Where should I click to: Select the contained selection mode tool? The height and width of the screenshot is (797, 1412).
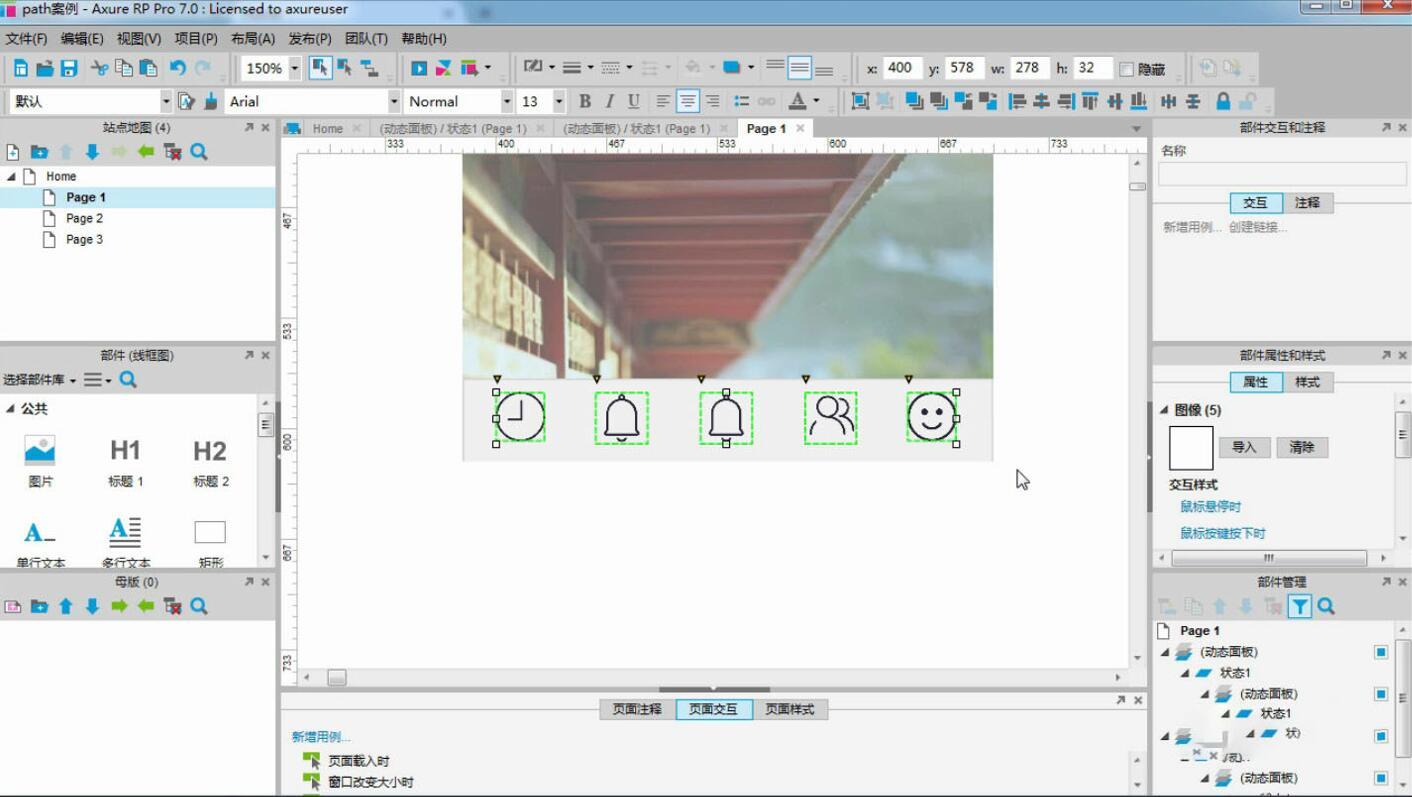click(345, 68)
